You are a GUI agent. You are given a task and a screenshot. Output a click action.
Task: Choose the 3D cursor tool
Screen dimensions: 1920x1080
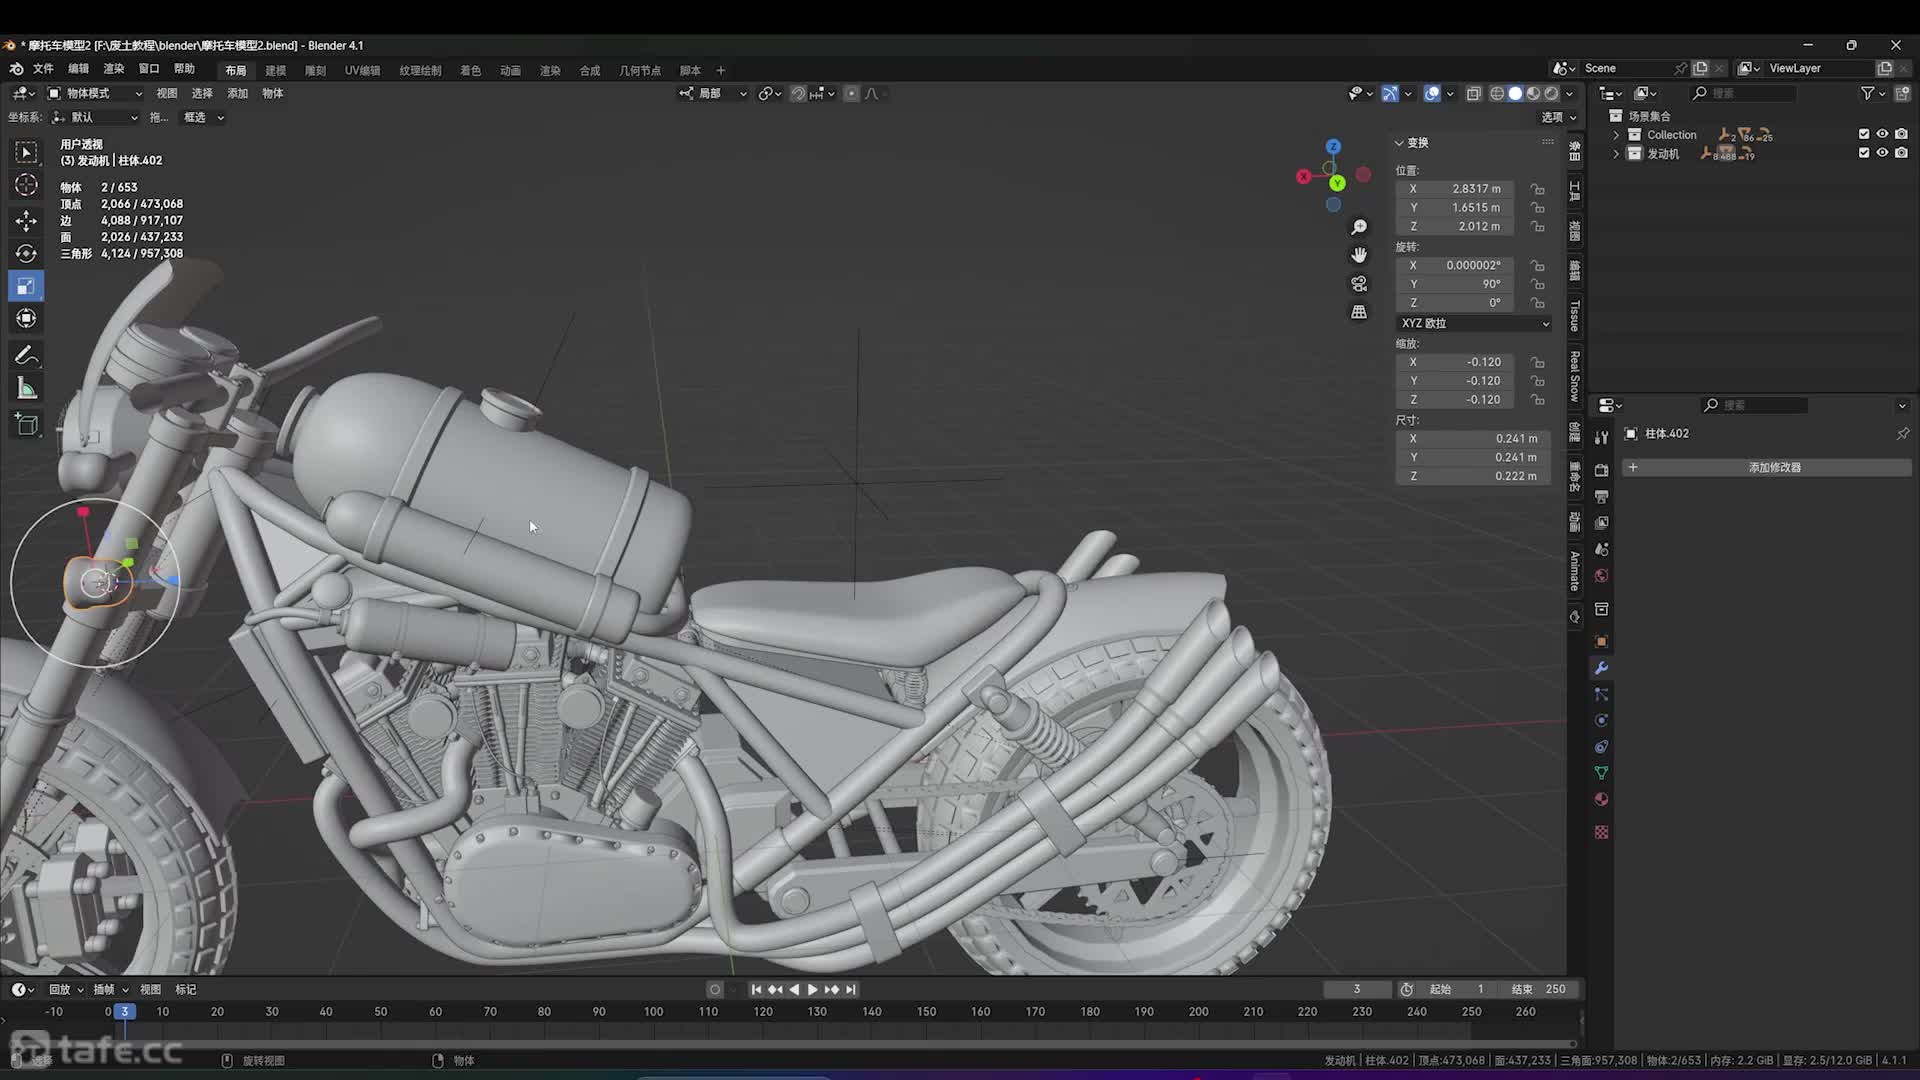[x=26, y=186]
